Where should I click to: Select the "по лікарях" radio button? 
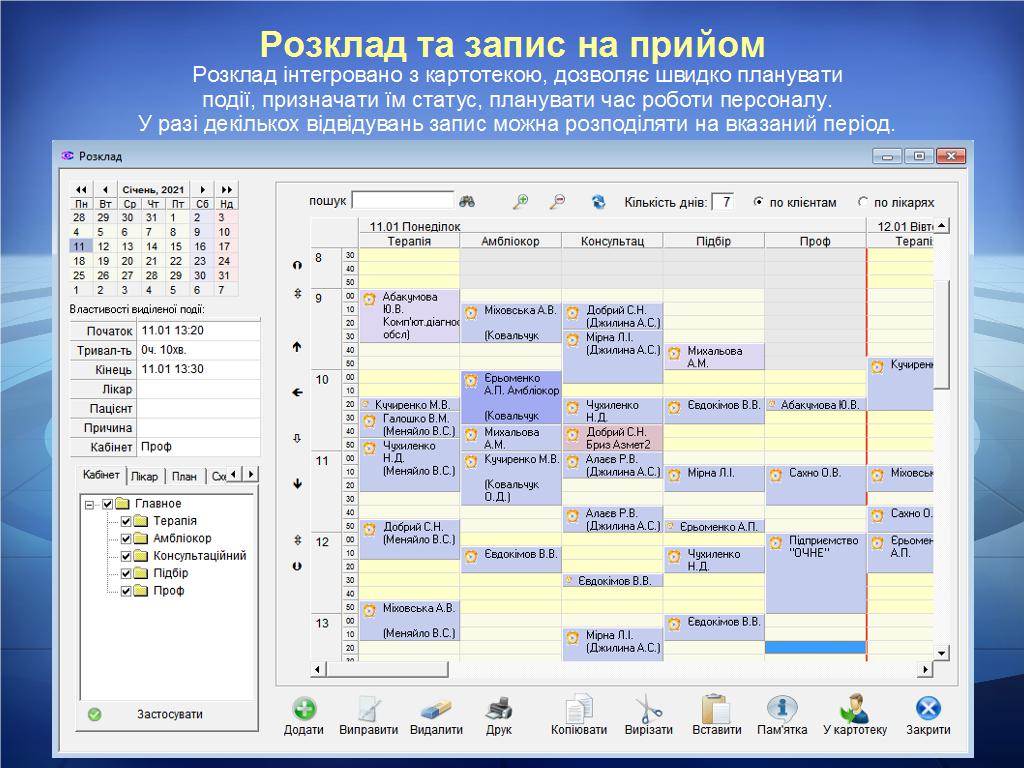pos(863,202)
